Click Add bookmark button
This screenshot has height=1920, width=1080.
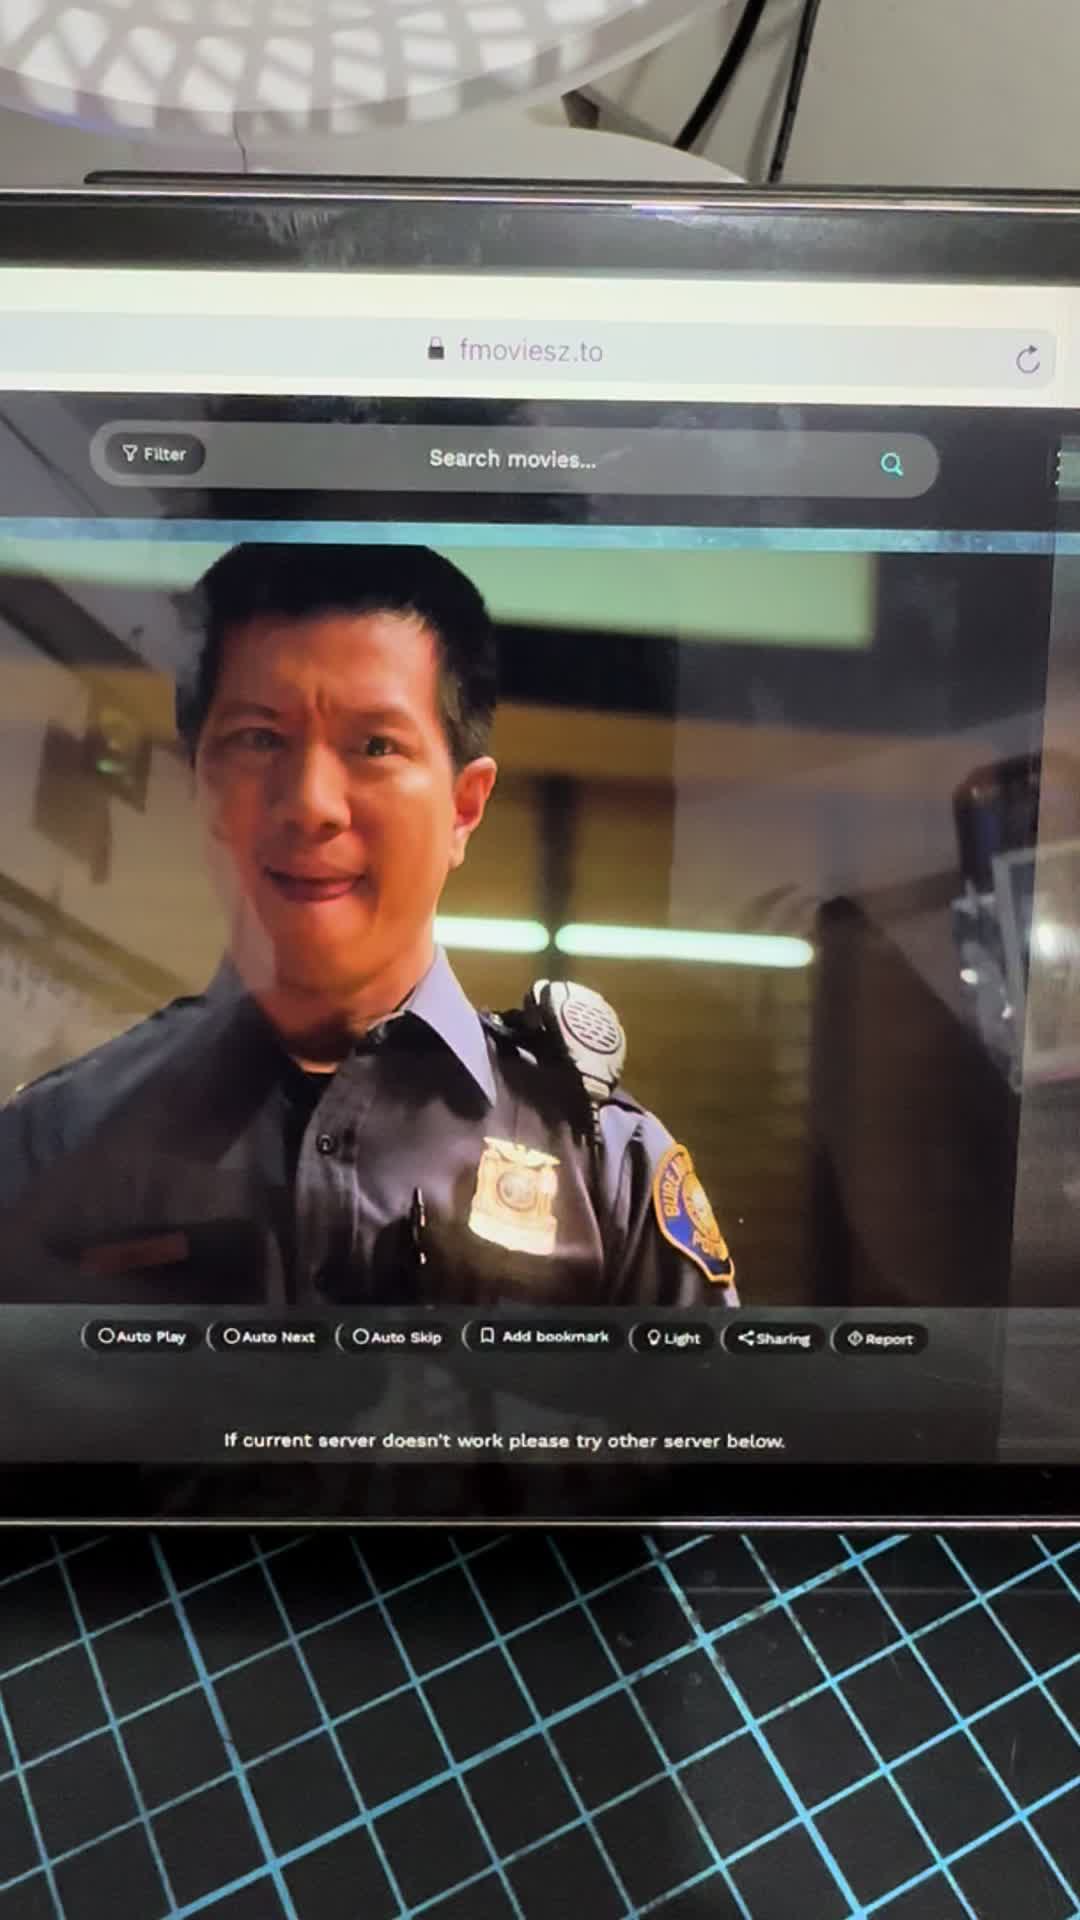545,1337
